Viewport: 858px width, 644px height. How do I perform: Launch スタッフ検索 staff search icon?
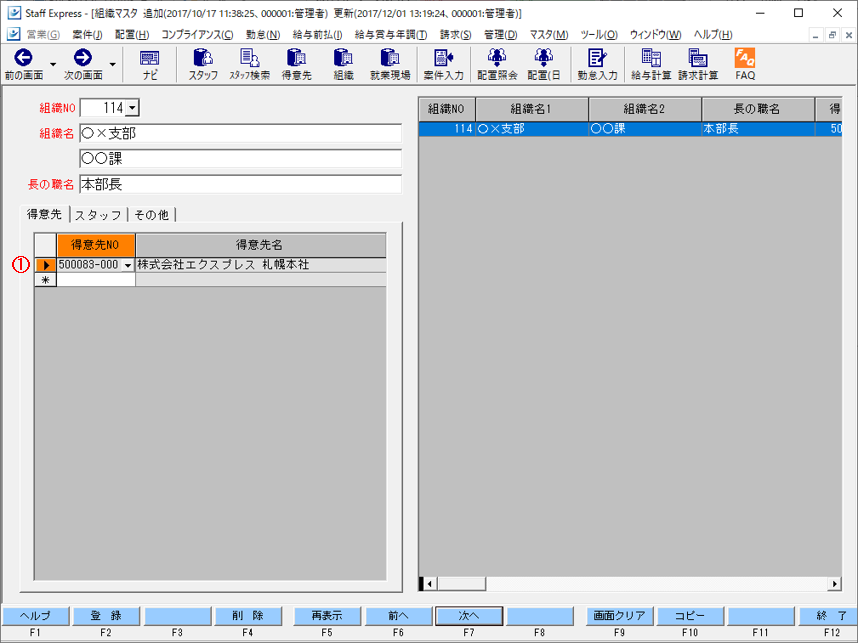tap(250, 64)
